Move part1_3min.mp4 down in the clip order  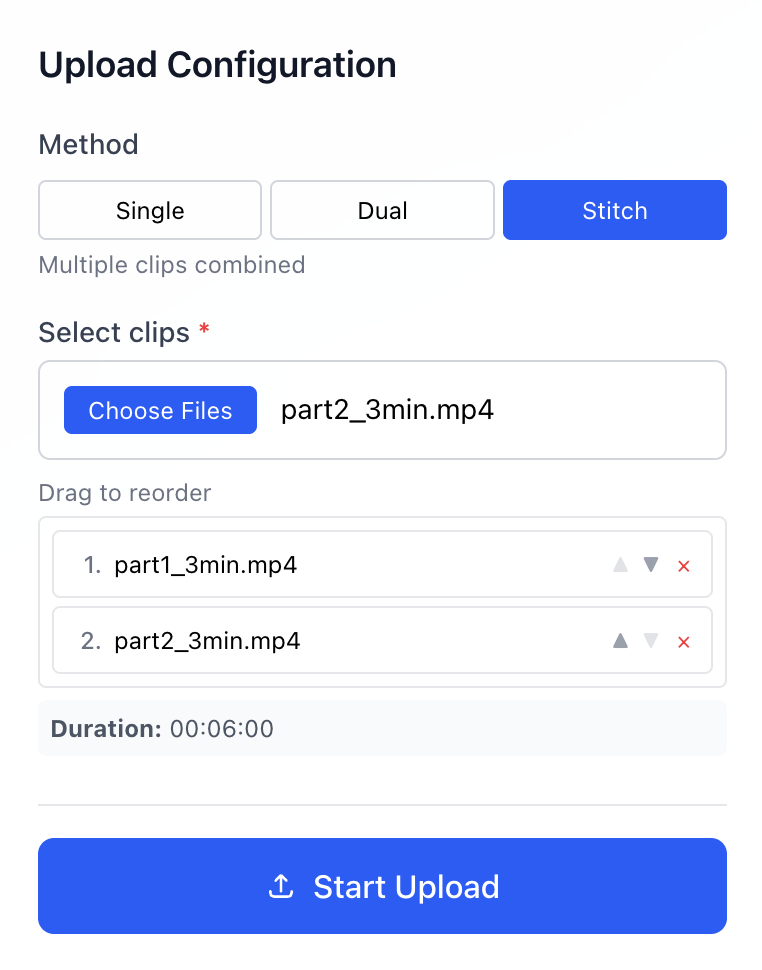(x=651, y=564)
